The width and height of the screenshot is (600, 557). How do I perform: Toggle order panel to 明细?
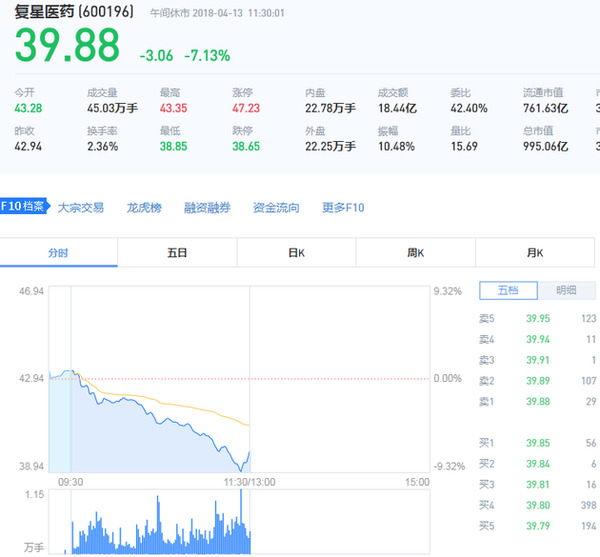click(566, 291)
